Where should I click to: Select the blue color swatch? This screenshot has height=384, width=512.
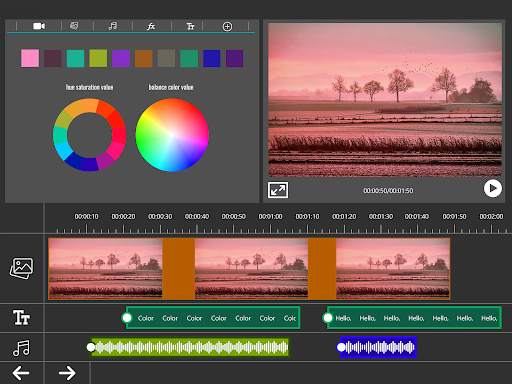point(212,58)
